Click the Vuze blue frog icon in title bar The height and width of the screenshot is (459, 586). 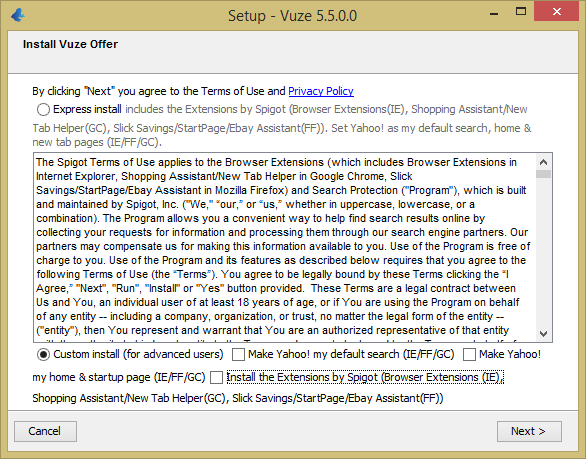[18, 15]
